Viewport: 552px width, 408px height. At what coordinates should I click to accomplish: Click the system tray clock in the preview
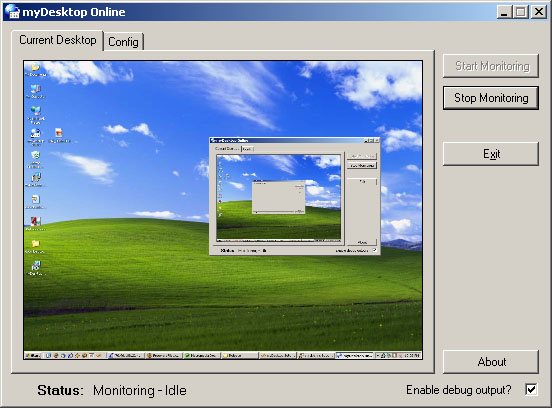(413, 356)
